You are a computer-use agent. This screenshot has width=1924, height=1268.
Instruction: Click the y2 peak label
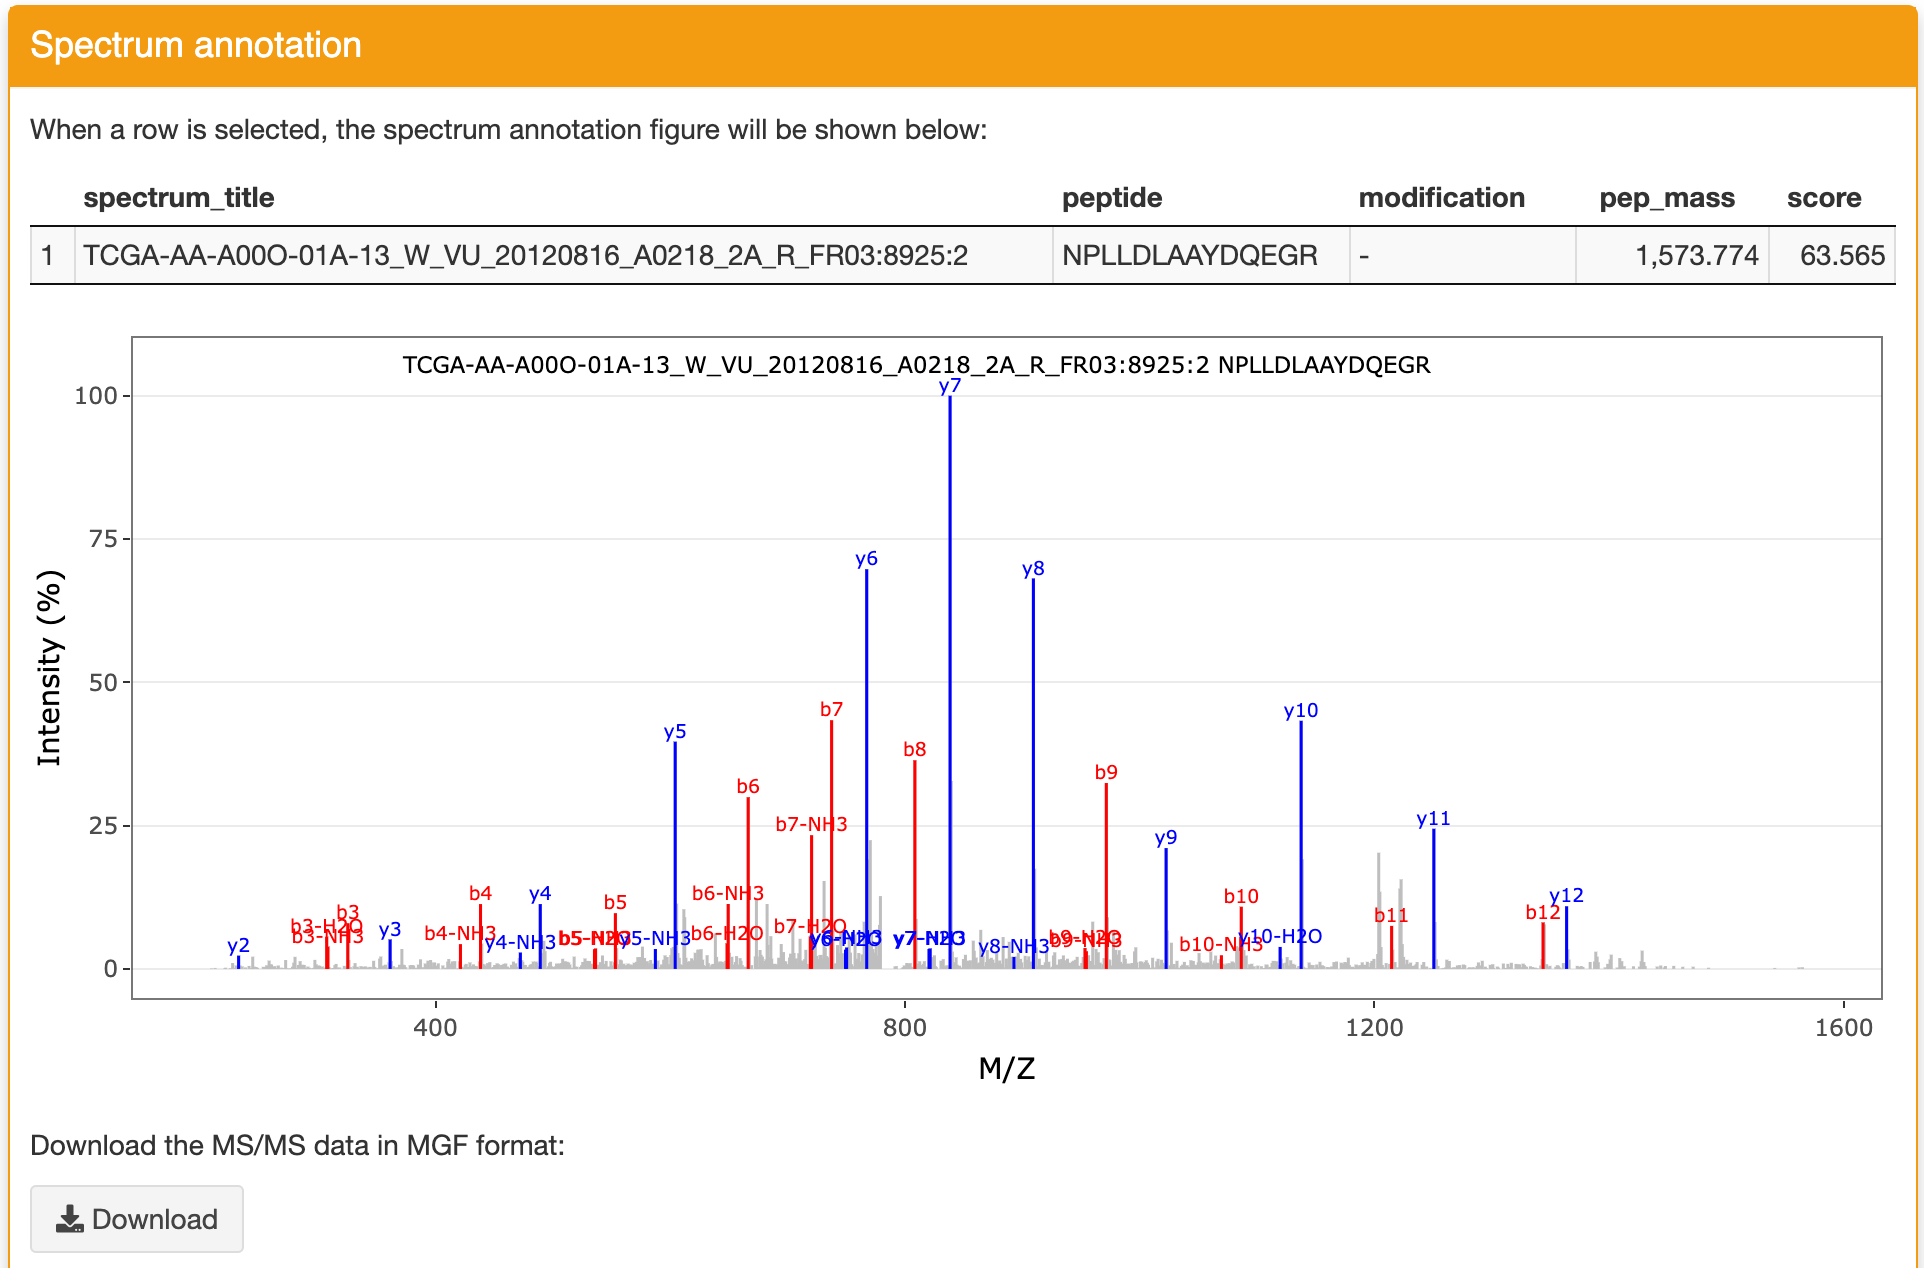(238, 946)
